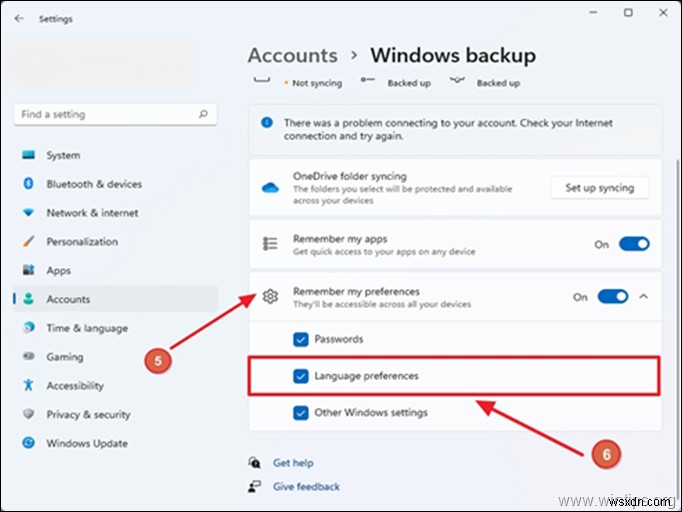Maximize the Settings window
Screen dimensions: 682x512
[x=628, y=13]
